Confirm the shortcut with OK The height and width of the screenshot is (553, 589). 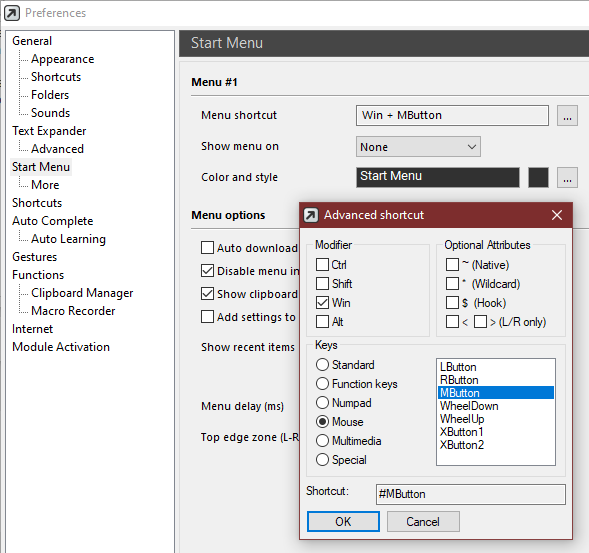tap(343, 521)
